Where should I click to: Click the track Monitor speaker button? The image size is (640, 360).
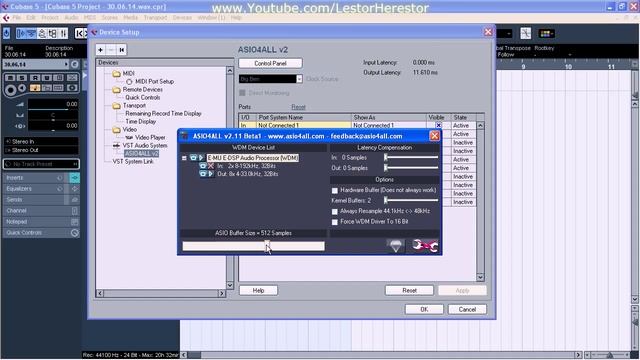22,88
